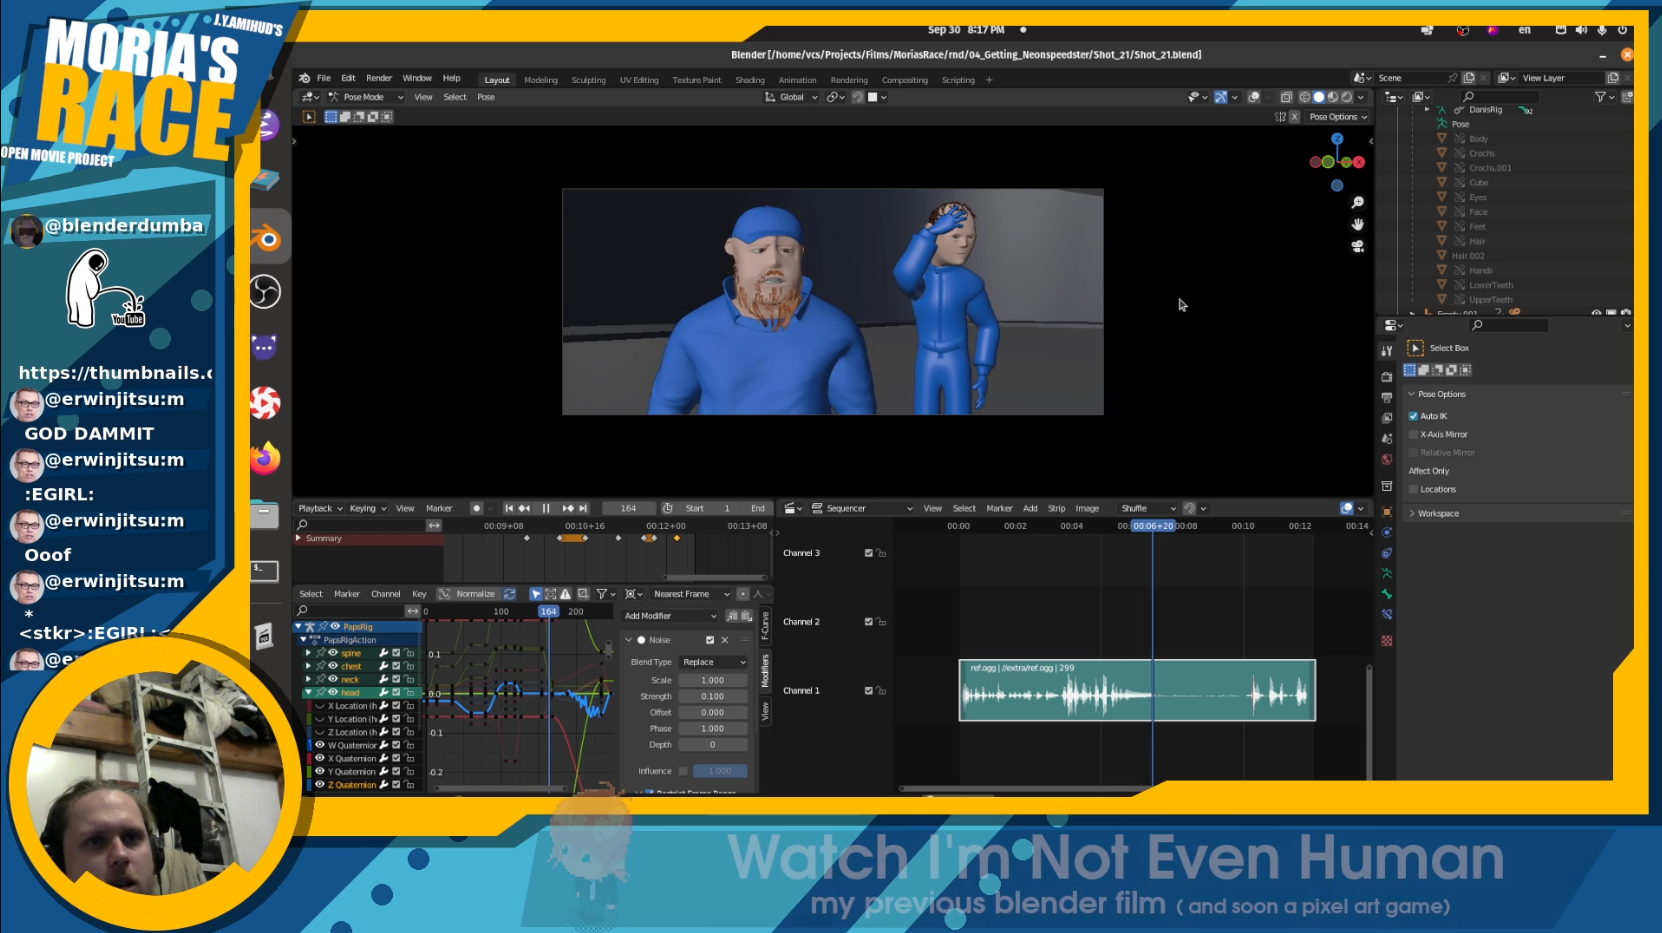Switch to the Sculpting workspace tab

click(x=588, y=80)
